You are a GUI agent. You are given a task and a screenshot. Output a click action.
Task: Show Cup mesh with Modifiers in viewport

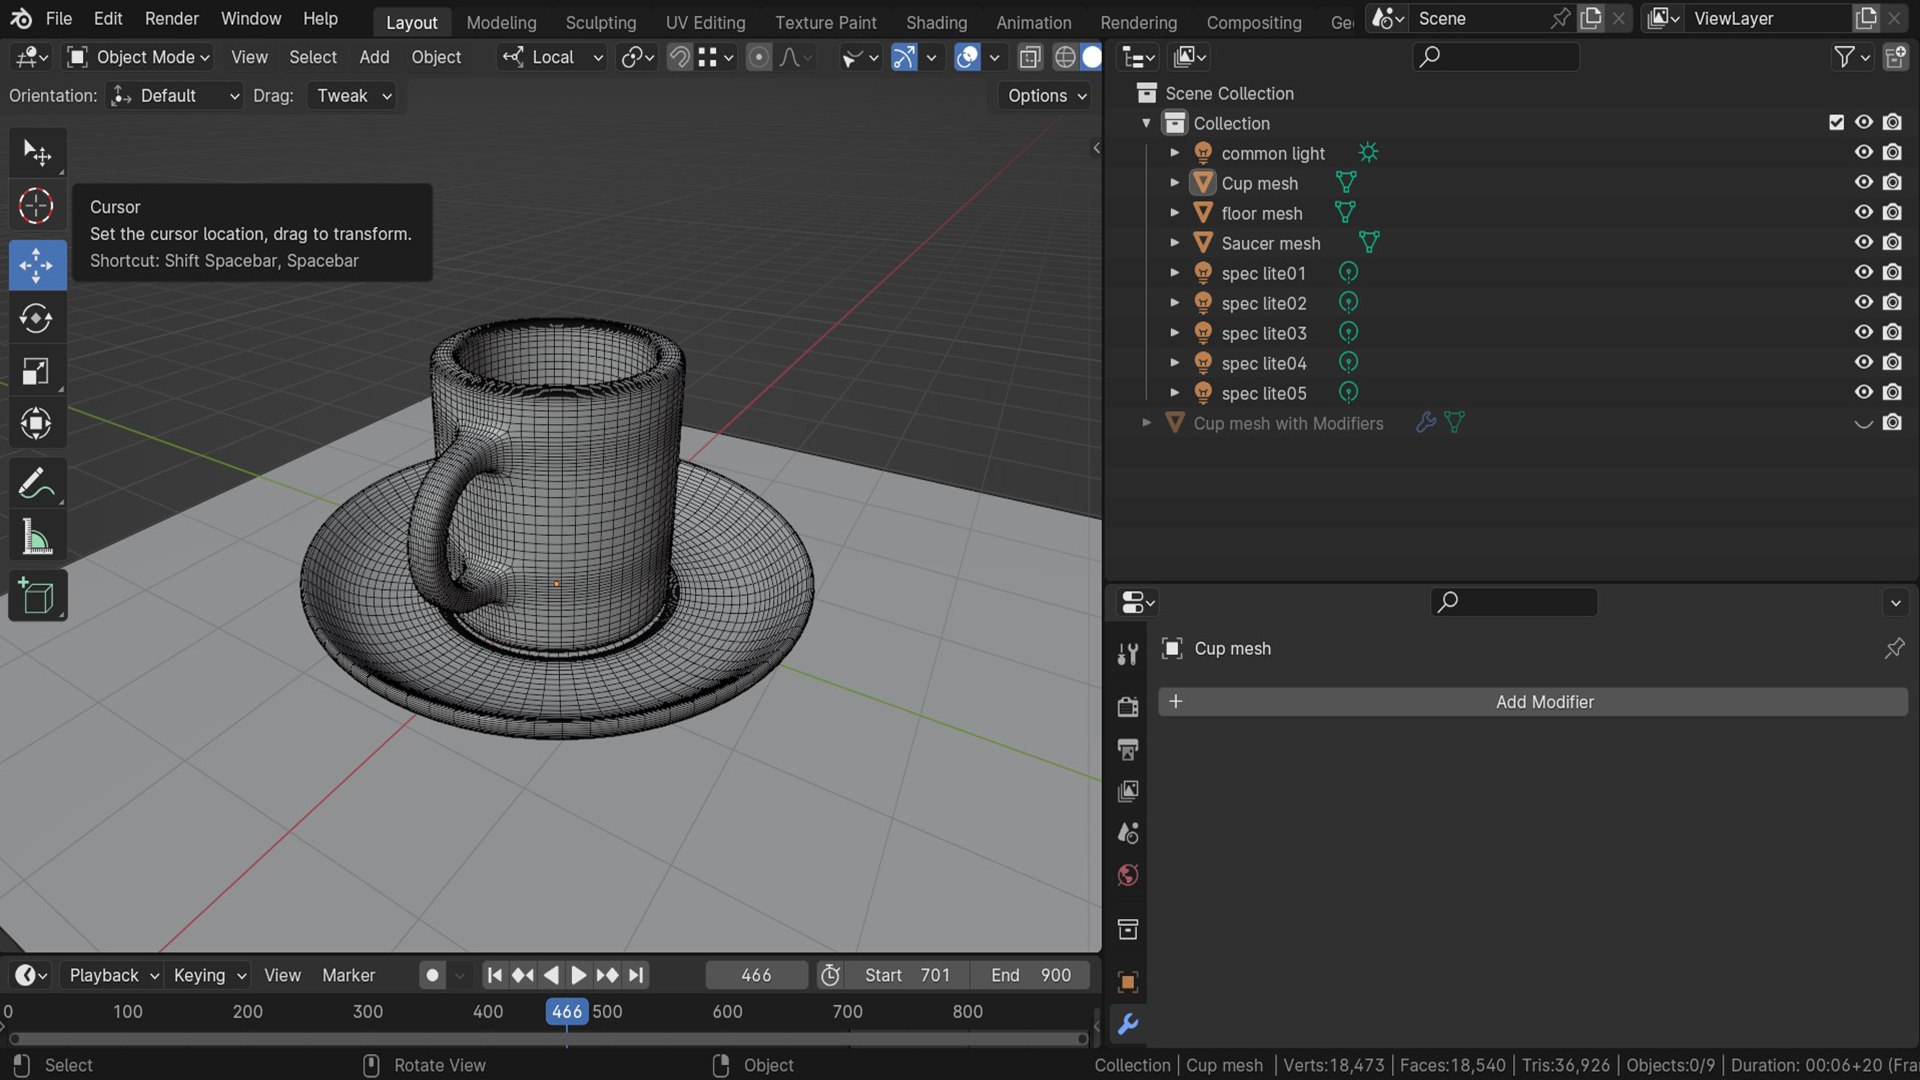1864,423
